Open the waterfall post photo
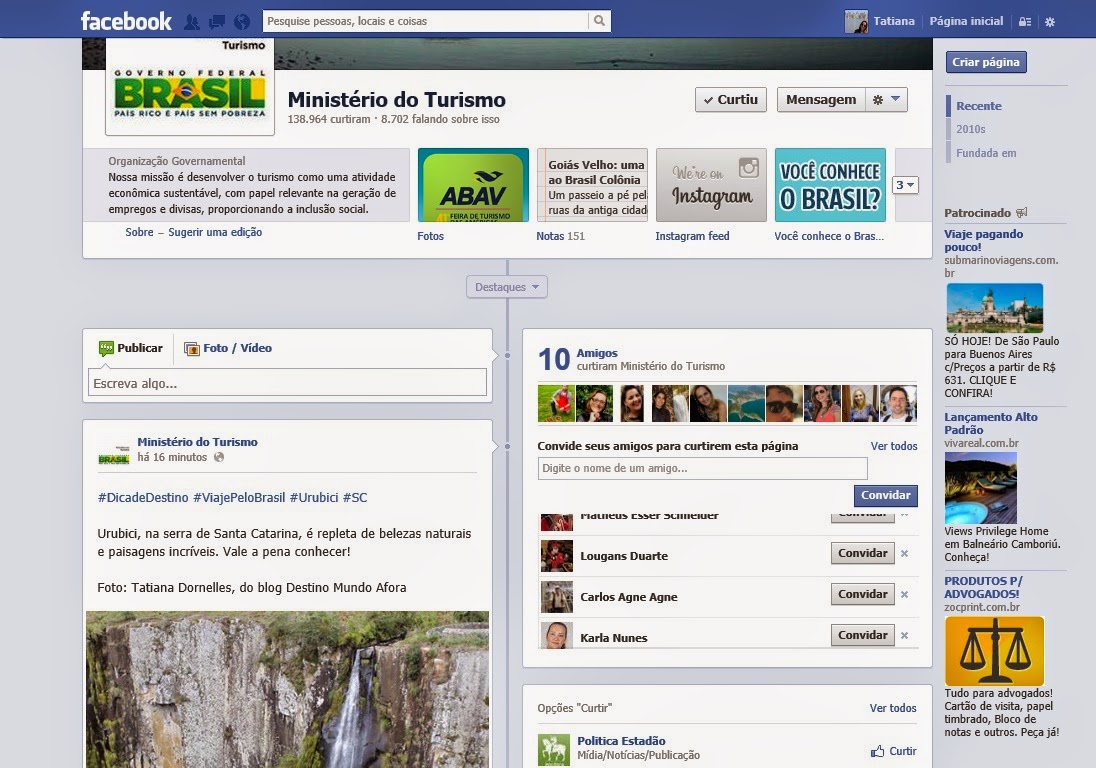1096x768 pixels. pos(287,690)
